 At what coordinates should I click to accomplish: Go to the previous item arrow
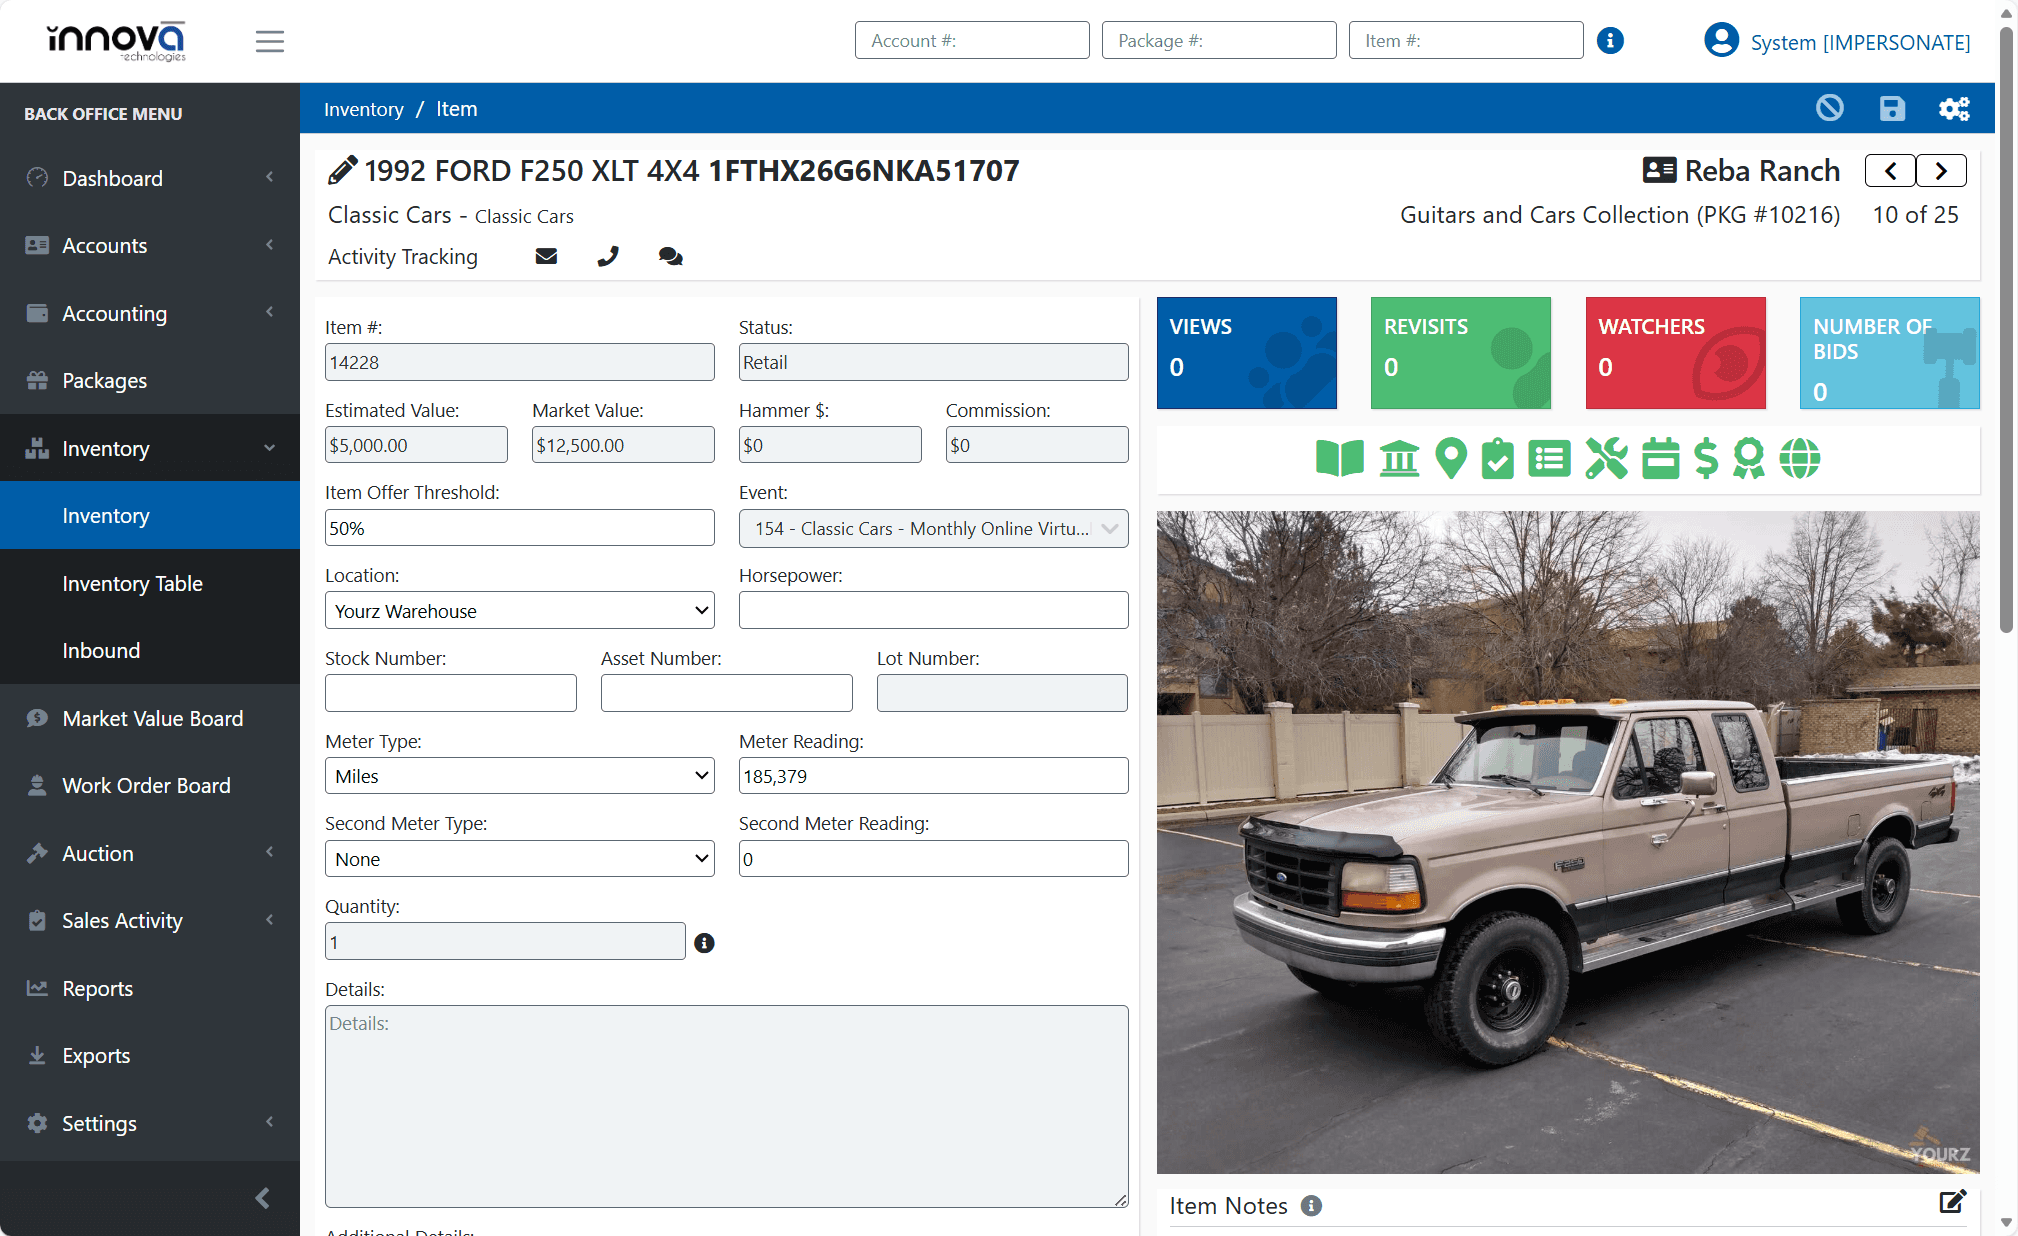point(1890,171)
